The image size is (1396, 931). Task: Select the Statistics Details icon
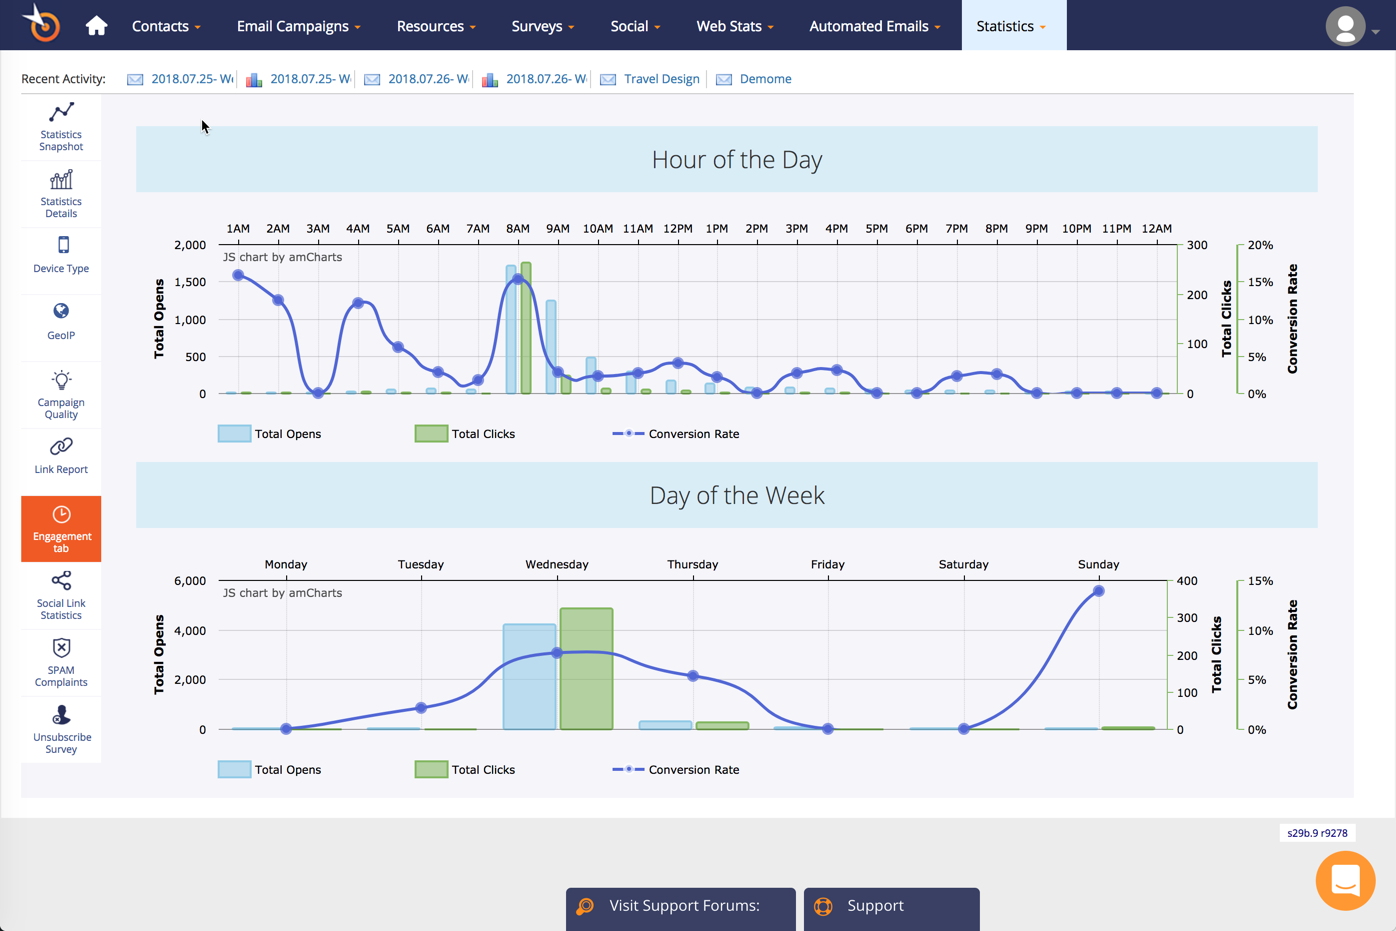coord(60,193)
